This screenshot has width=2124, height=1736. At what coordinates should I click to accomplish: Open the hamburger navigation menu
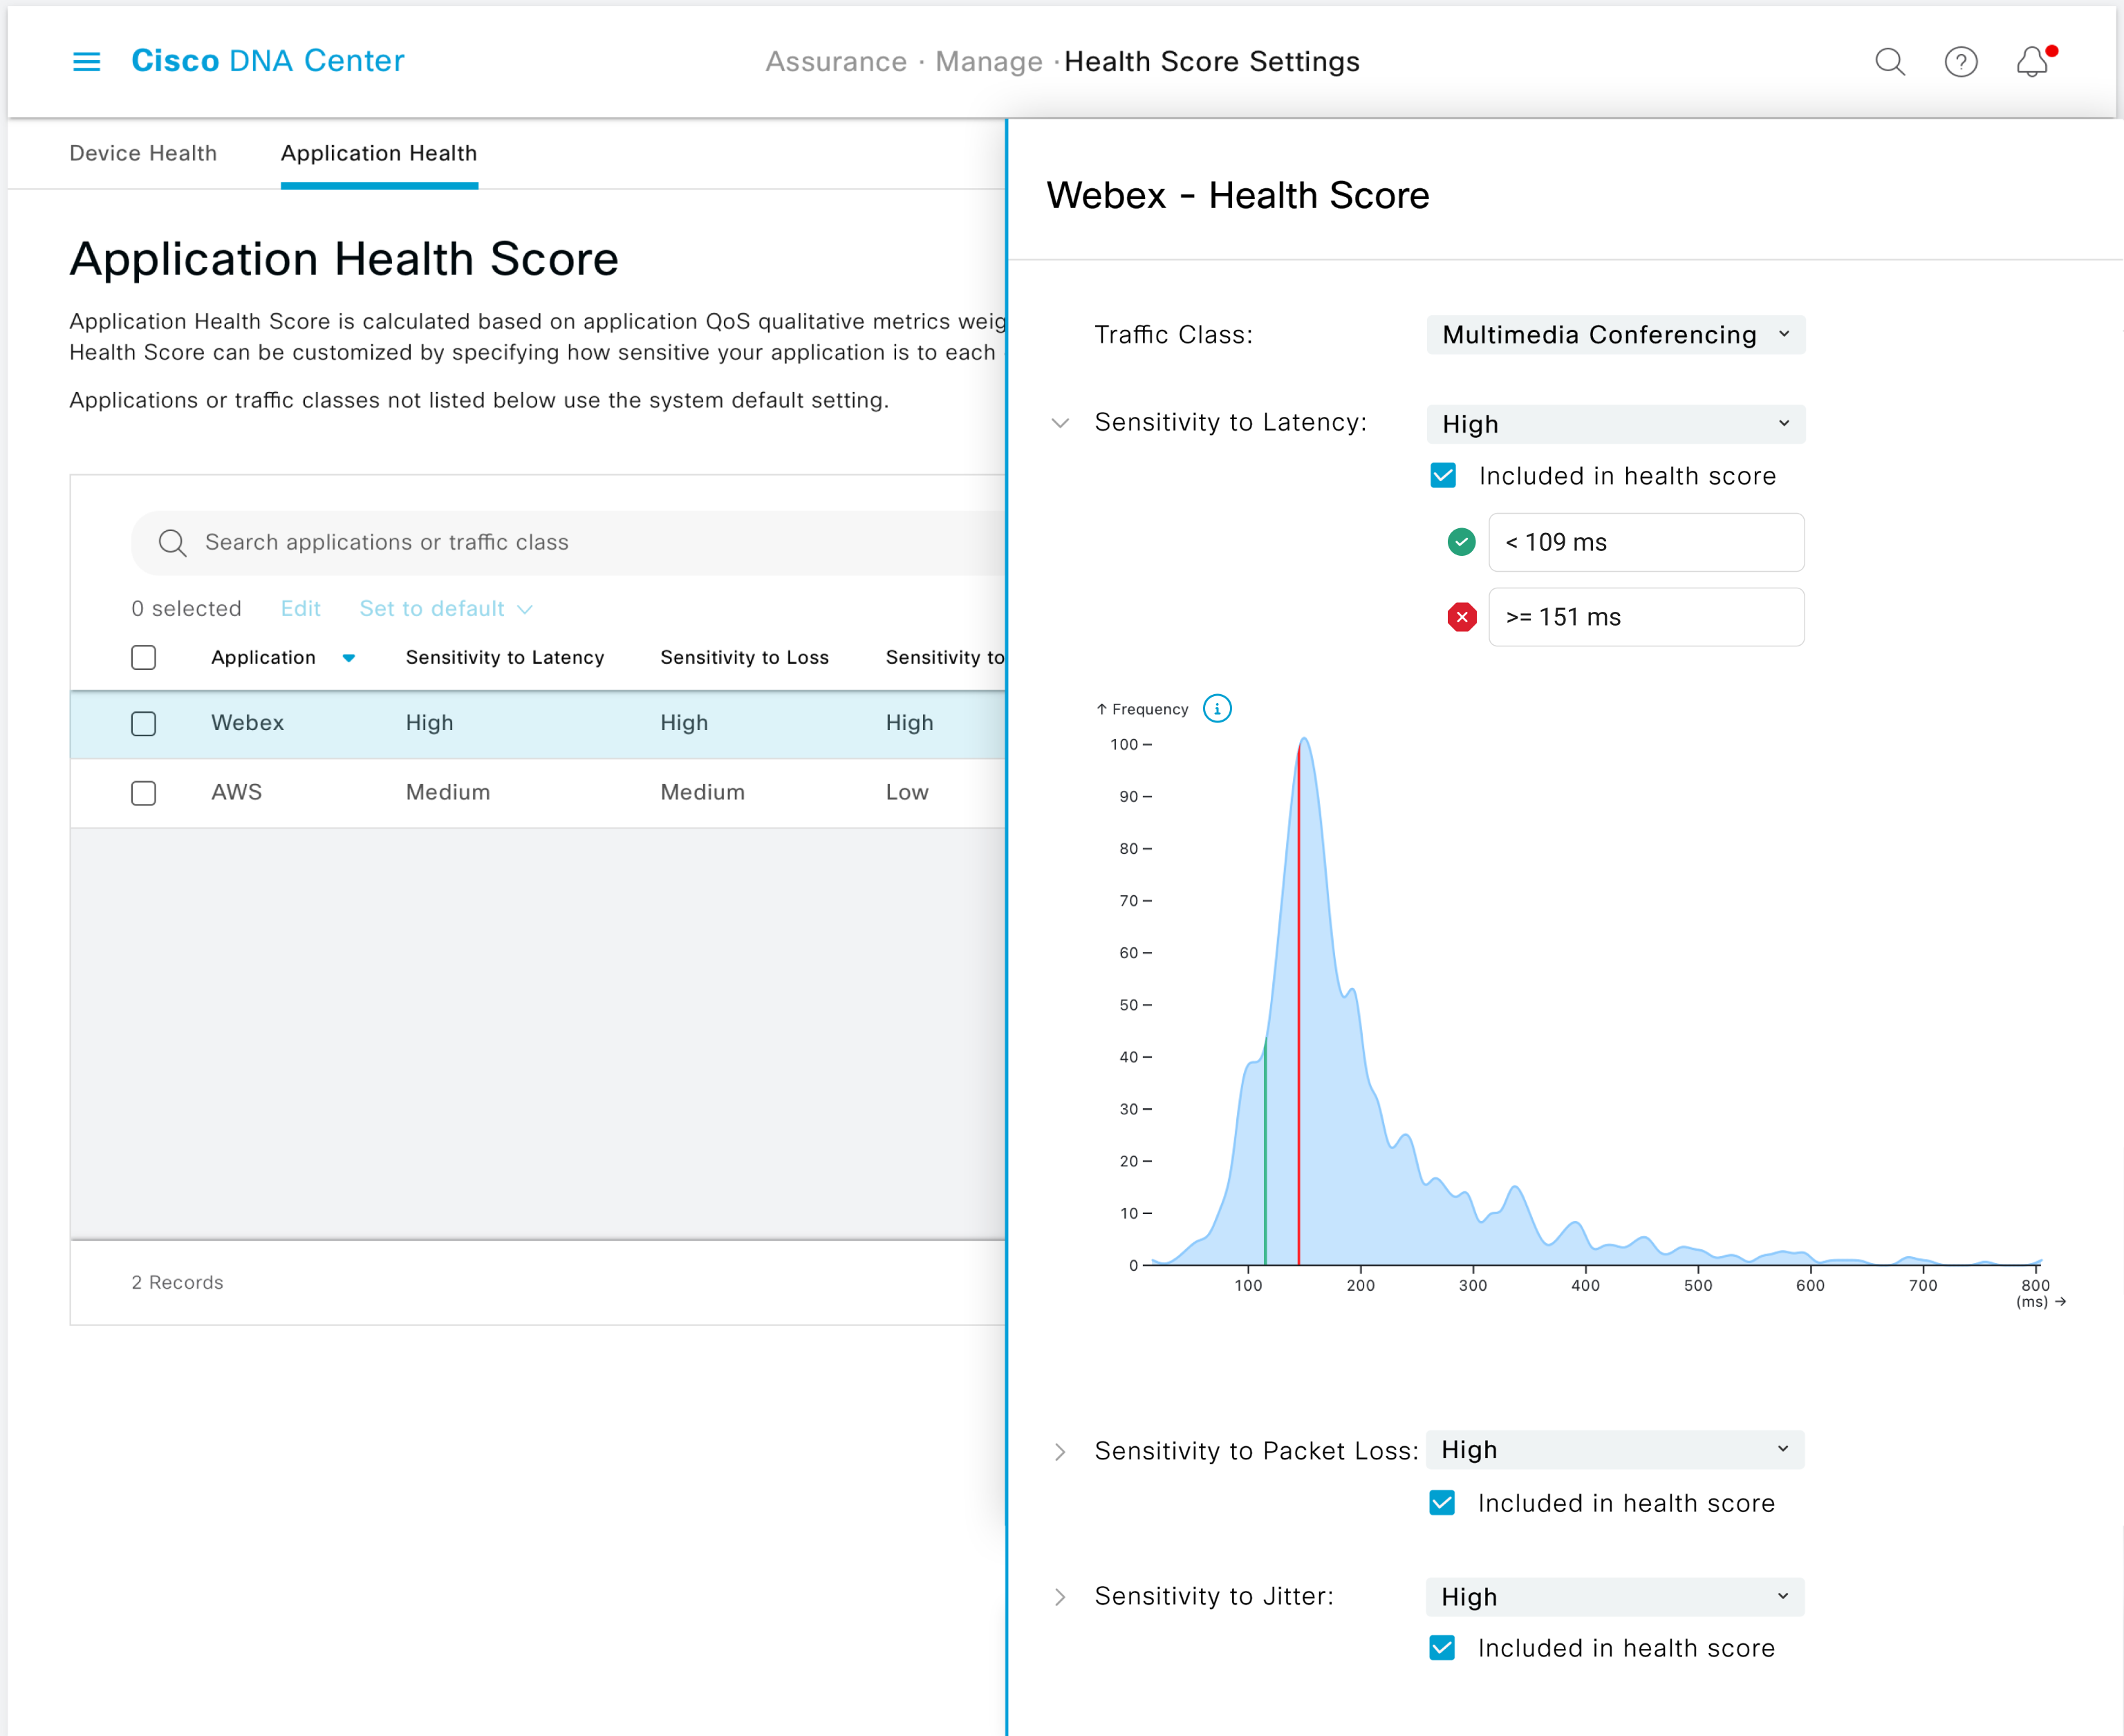(87, 62)
